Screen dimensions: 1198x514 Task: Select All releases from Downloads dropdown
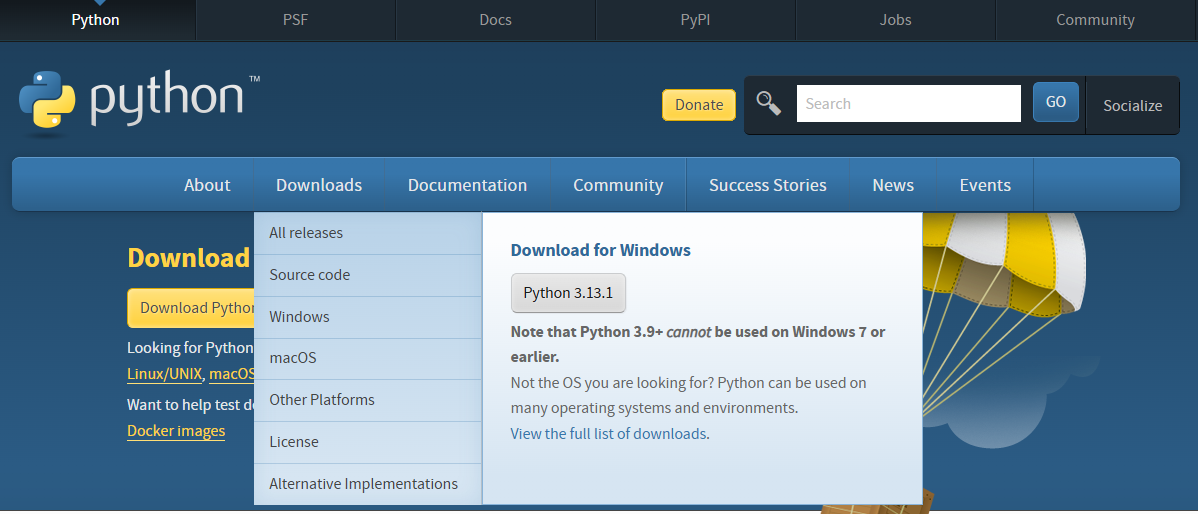coord(367,233)
